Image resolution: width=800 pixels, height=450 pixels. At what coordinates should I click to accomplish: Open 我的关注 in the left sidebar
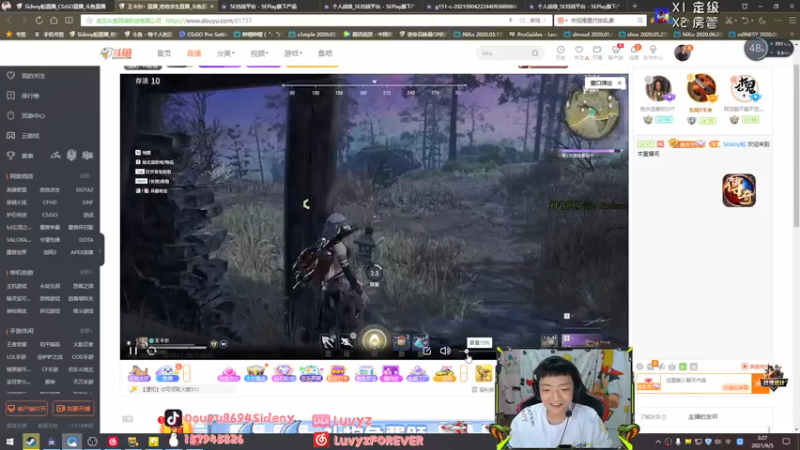33,76
